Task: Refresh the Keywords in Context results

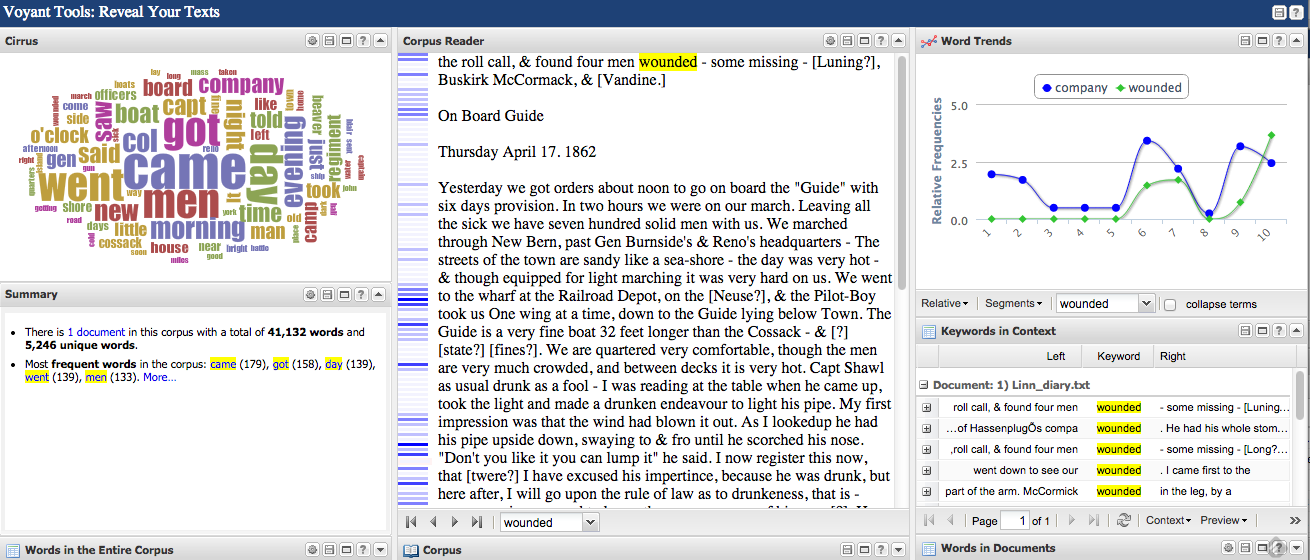Action: 1124,521
